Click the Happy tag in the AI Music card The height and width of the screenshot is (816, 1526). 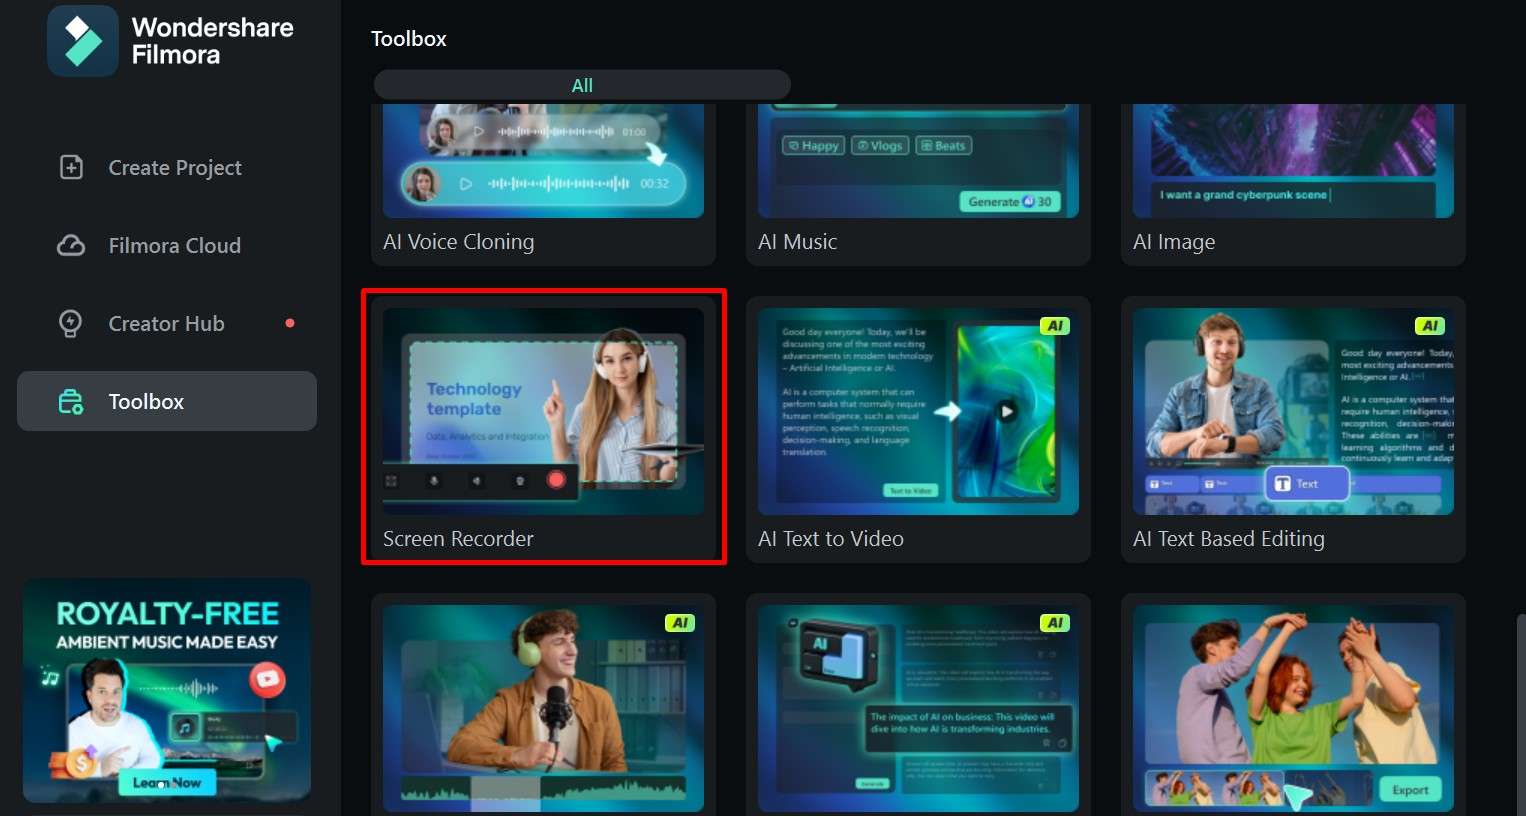click(813, 145)
